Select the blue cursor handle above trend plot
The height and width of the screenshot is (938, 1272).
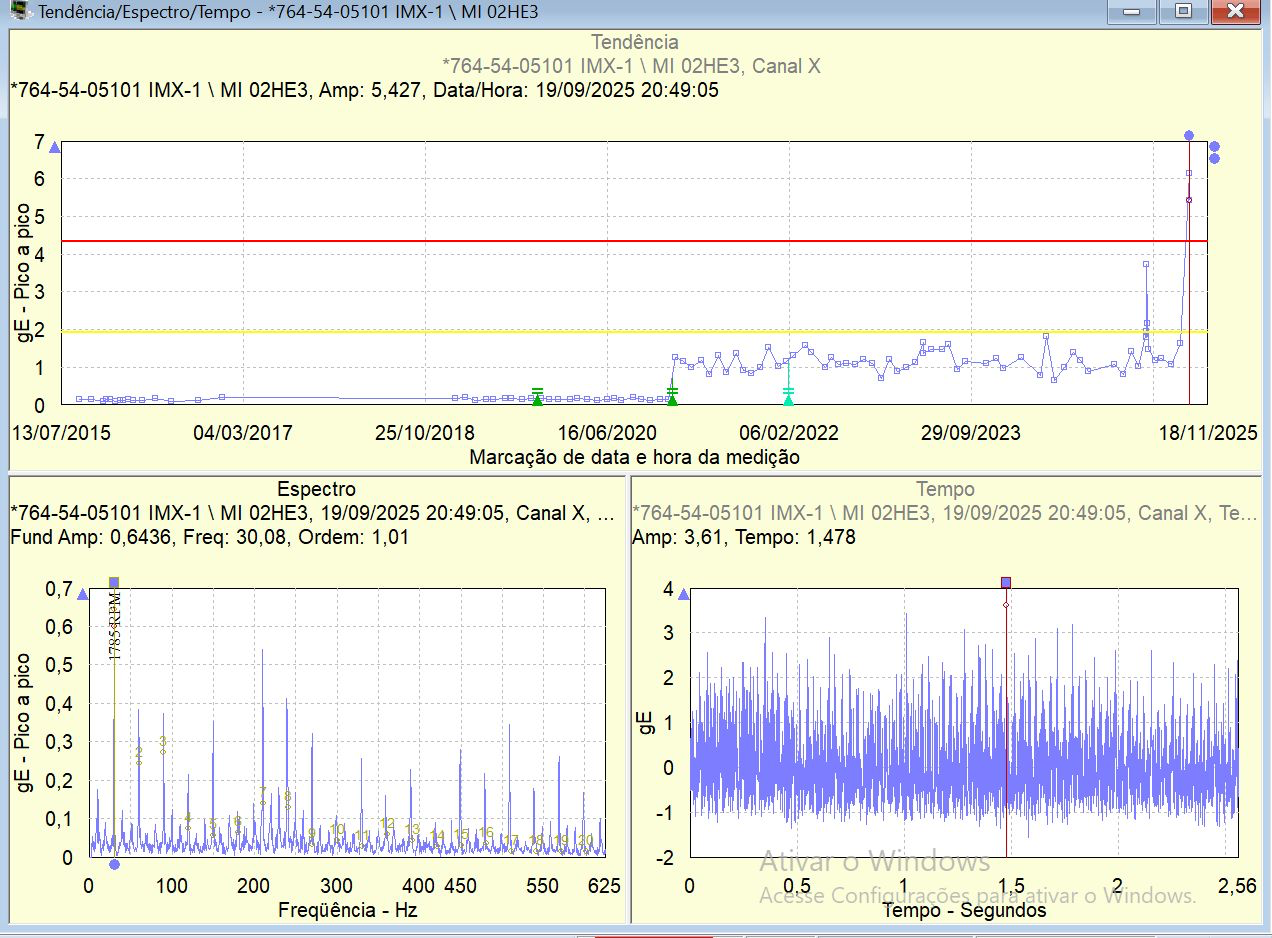pyautogui.click(x=1189, y=135)
